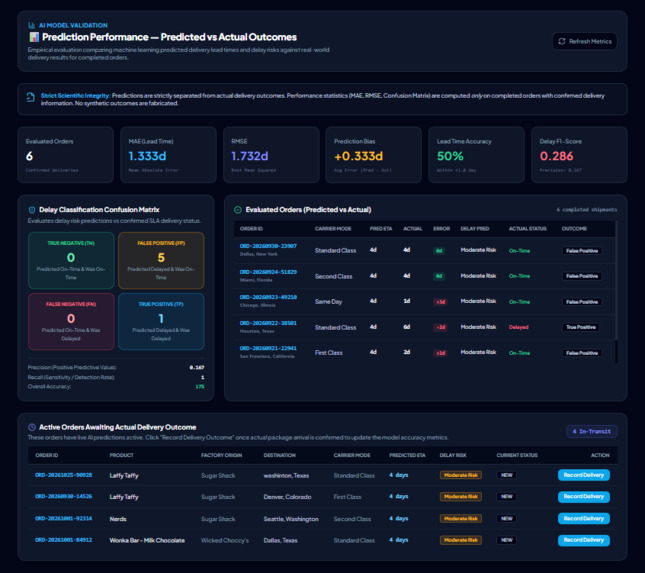
Task: Click the Moderate Risk badge in Nerds row
Action: click(460, 518)
